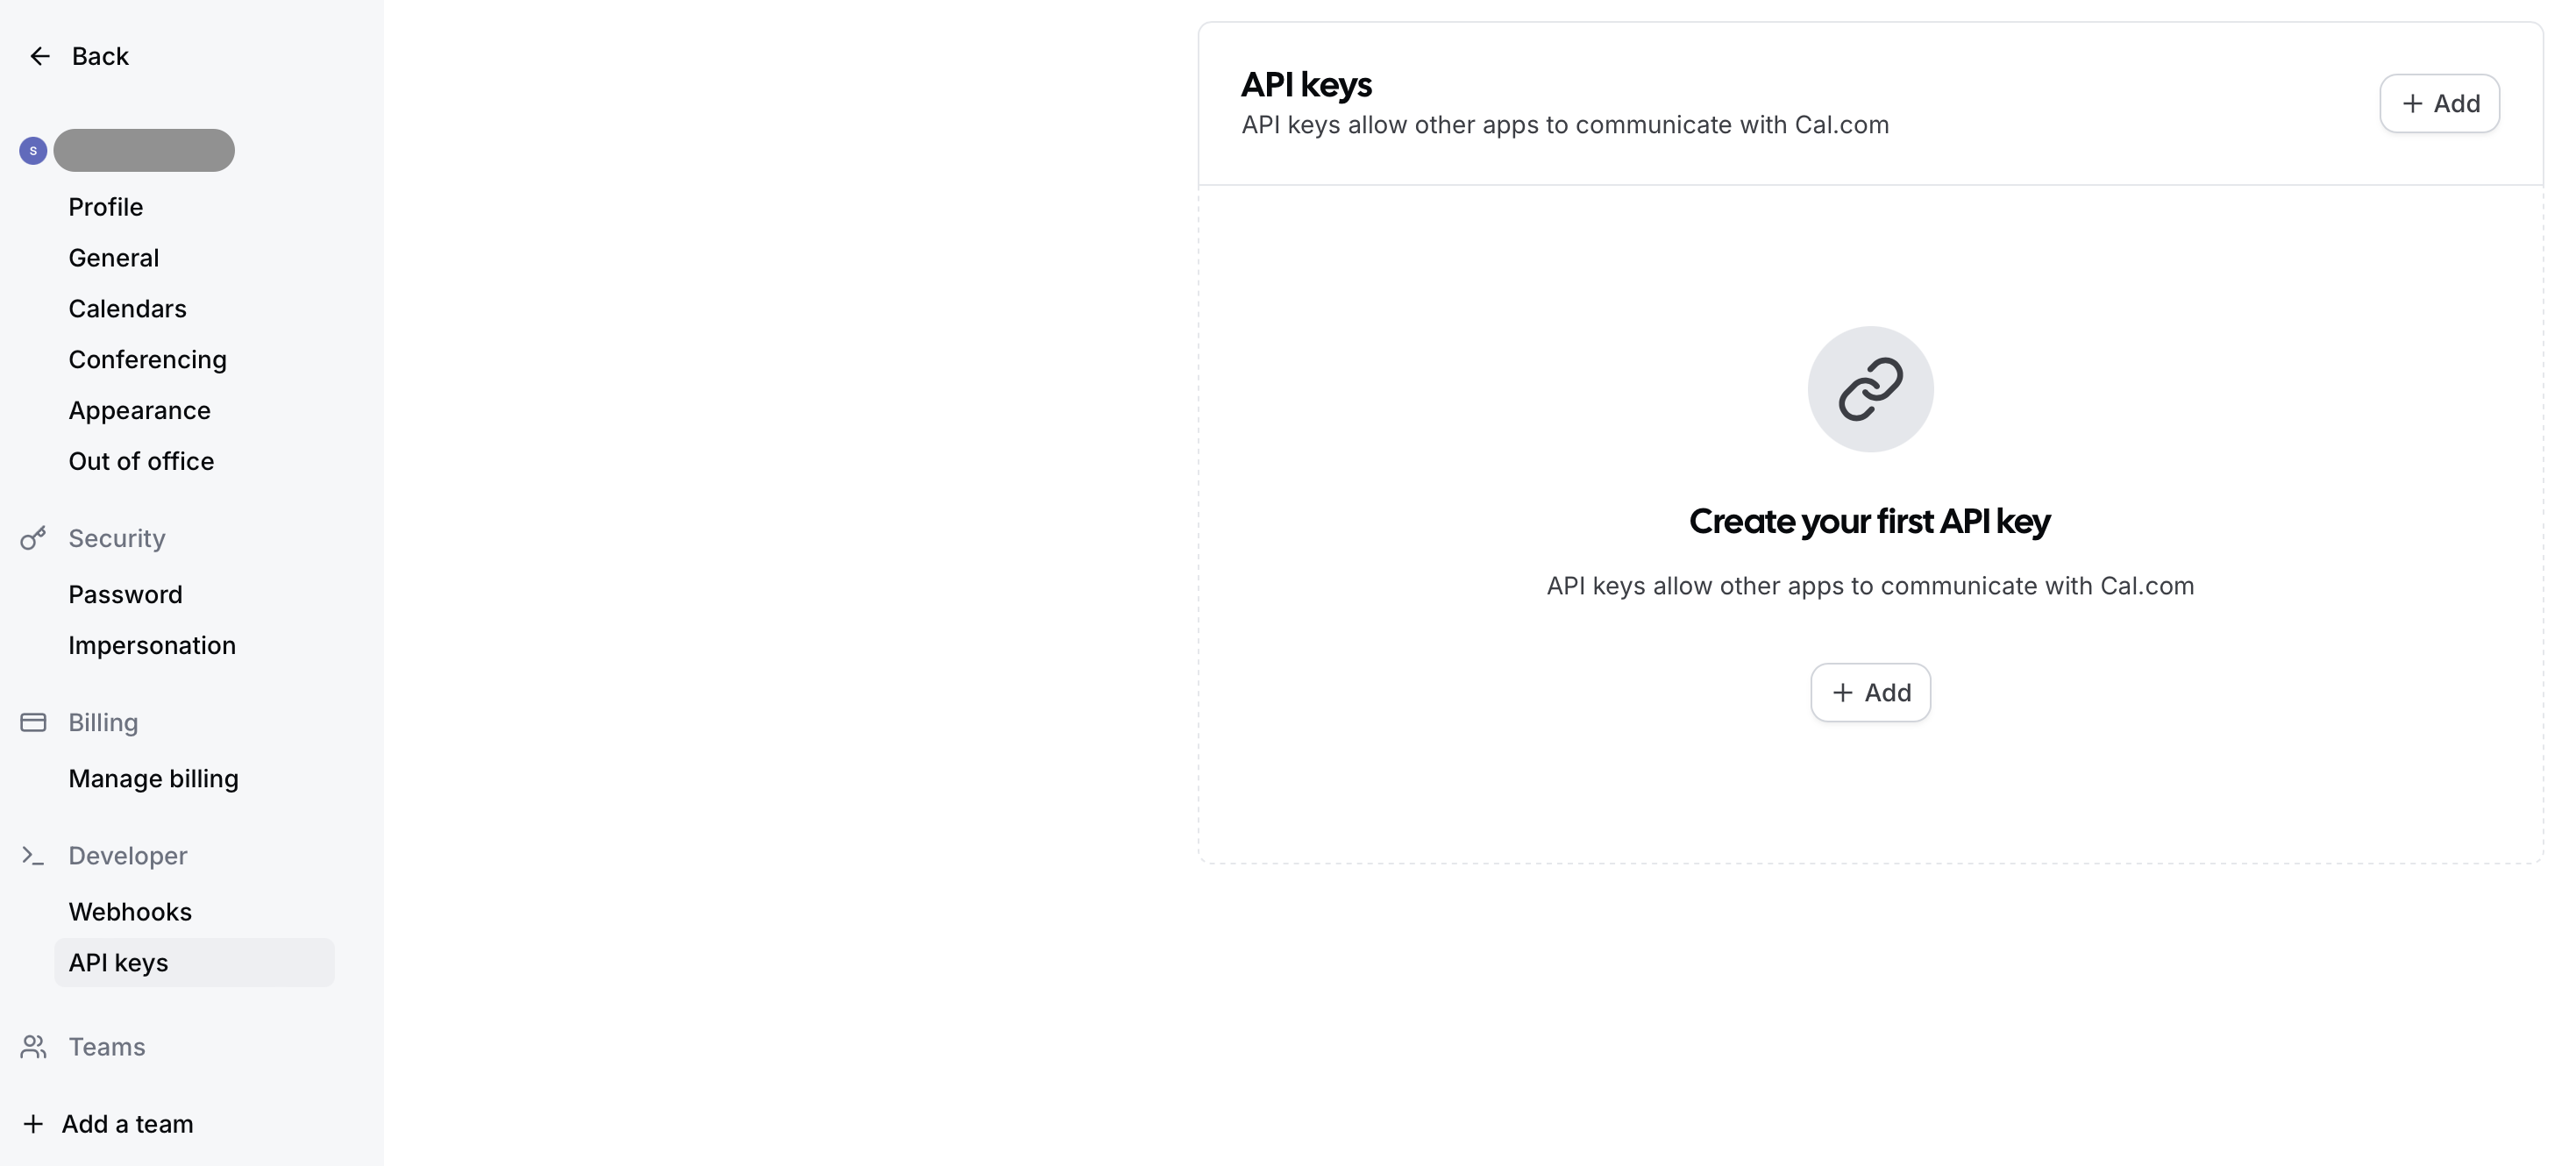Click the Add button below empty state message
The width and height of the screenshot is (2576, 1166).
click(1870, 692)
